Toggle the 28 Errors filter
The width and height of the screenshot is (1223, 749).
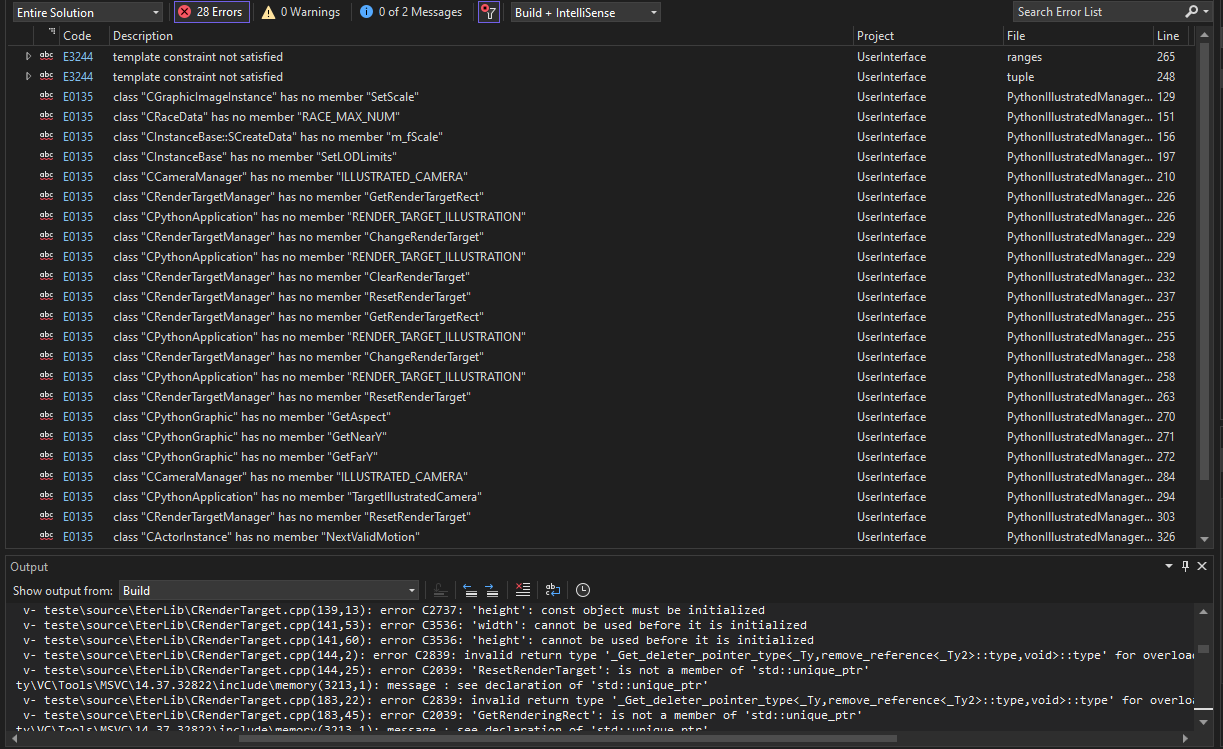pyautogui.click(x=211, y=12)
